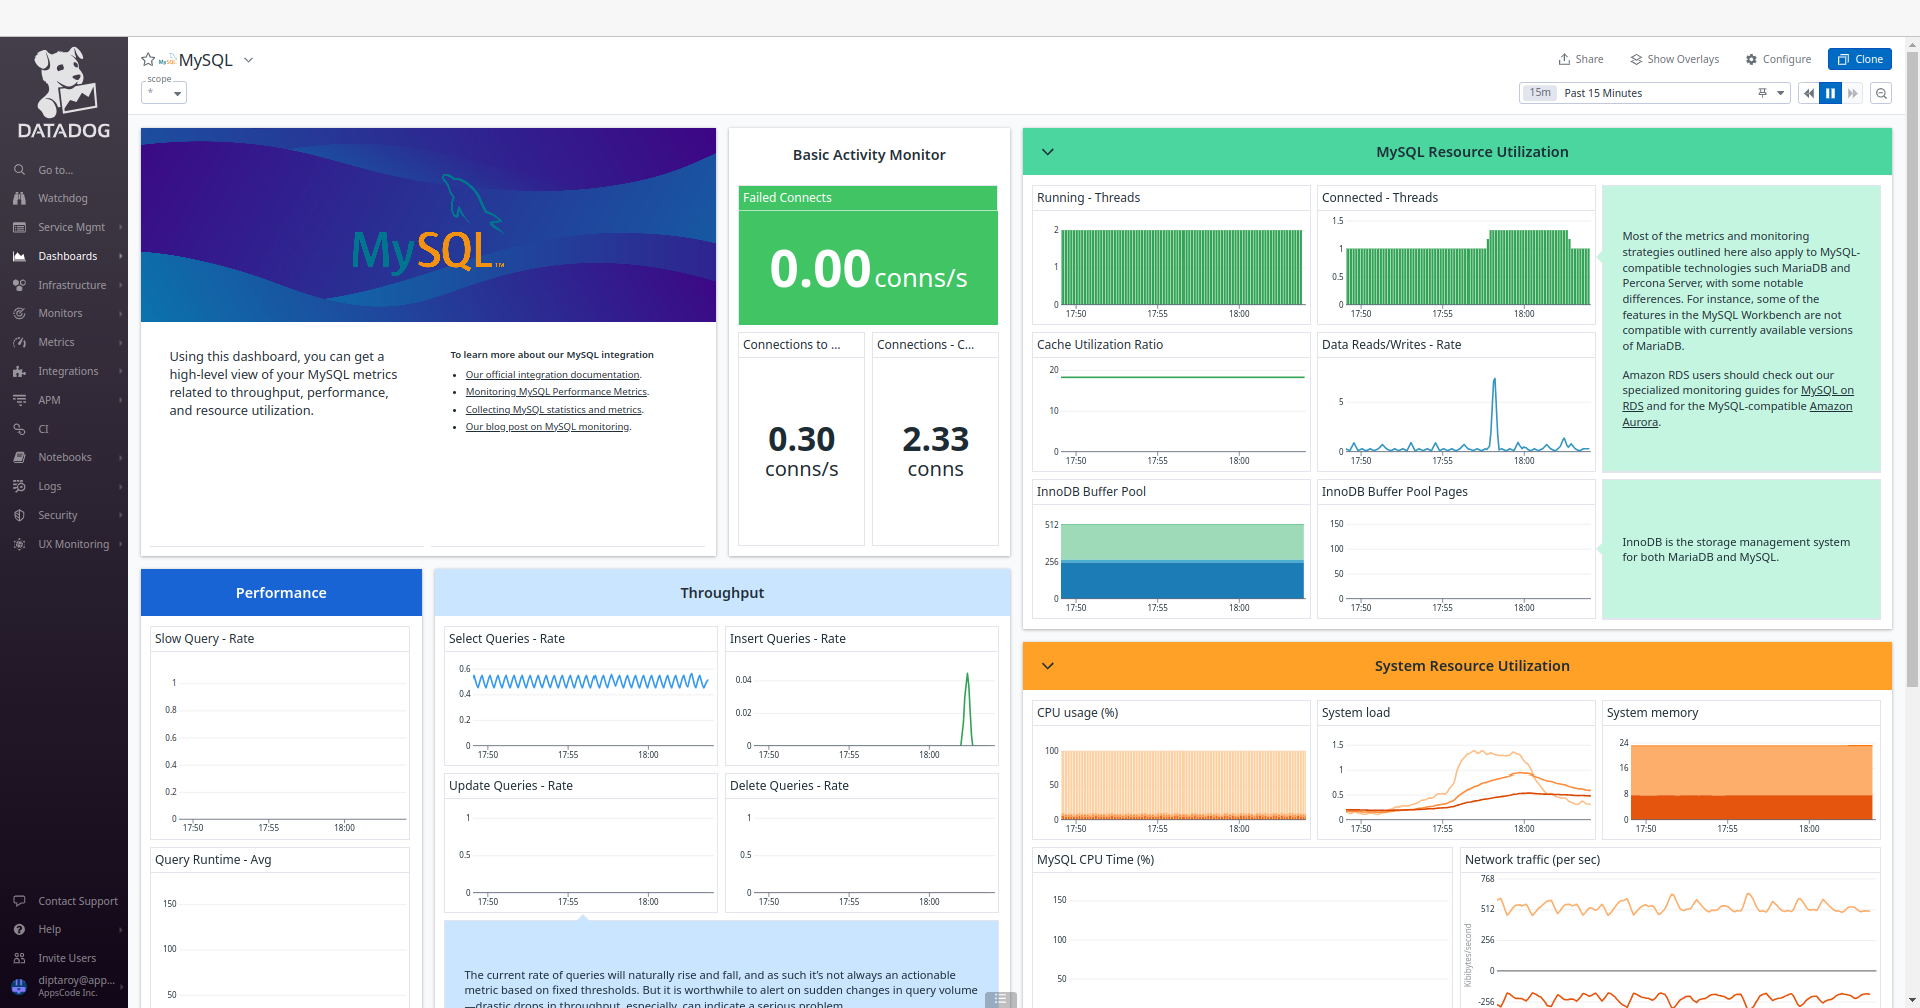Step back in time with rewind arrows
The image size is (1920, 1008).
click(x=1808, y=93)
